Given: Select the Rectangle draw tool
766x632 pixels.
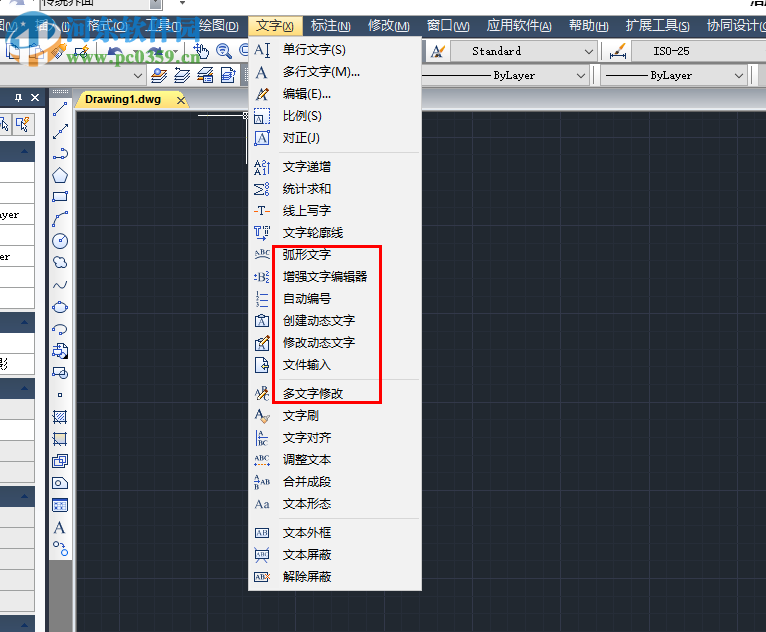Looking at the screenshot, I should (60, 197).
